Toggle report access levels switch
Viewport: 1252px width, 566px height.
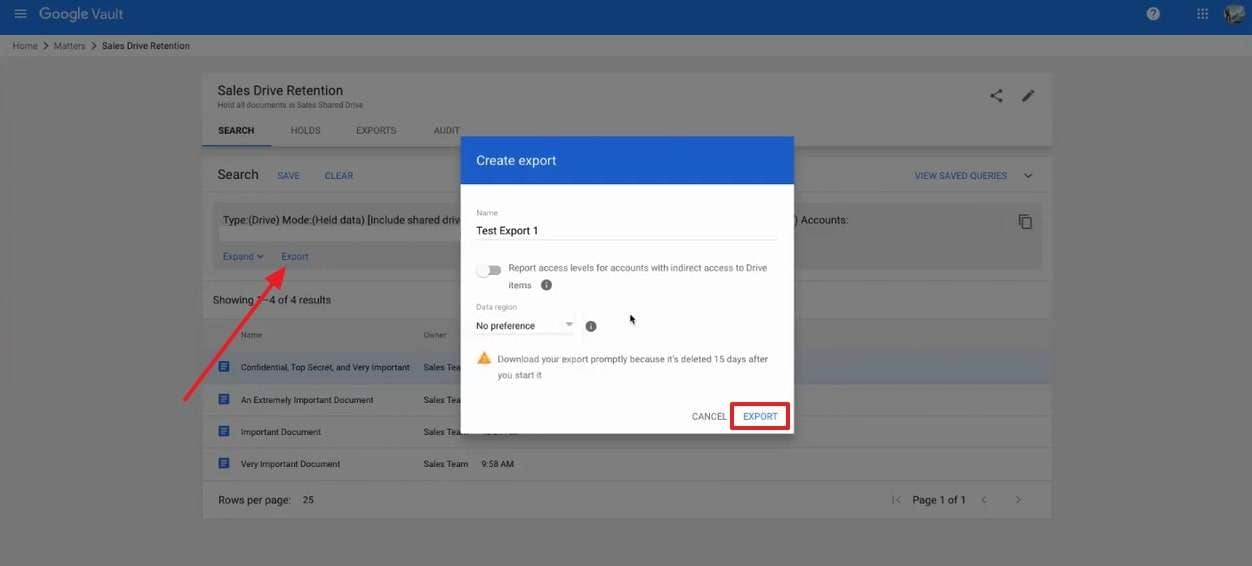pos(489,270)
